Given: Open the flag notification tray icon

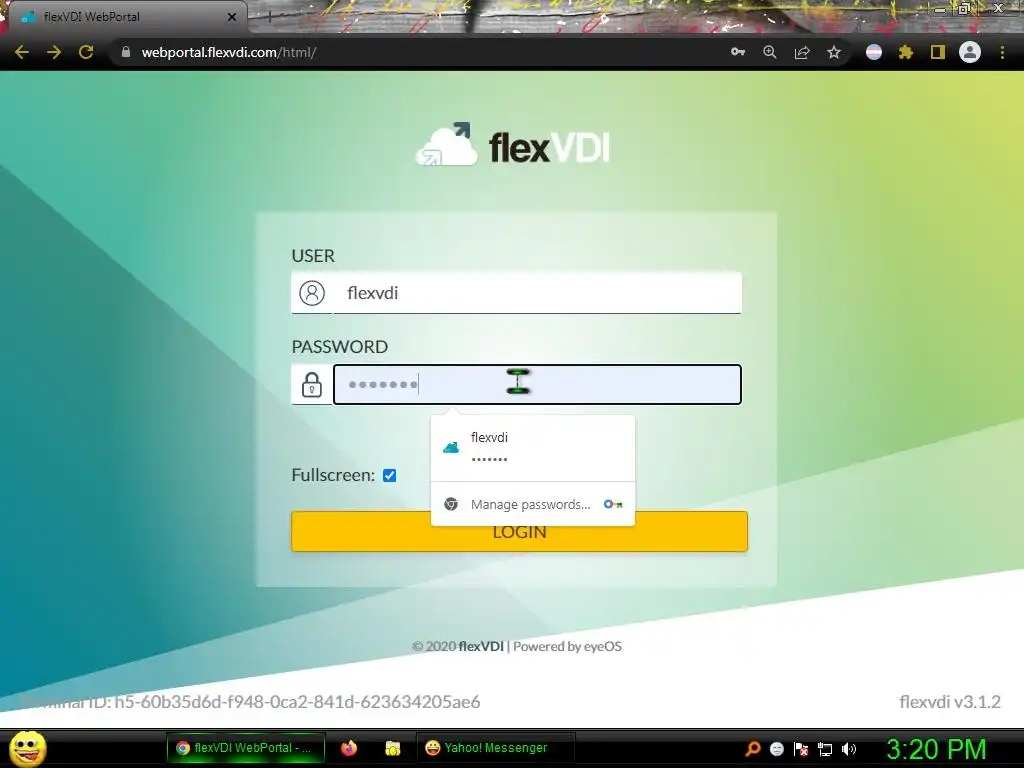Looking at the screenshot, I should pyautogui.click(x=801, y=749).
